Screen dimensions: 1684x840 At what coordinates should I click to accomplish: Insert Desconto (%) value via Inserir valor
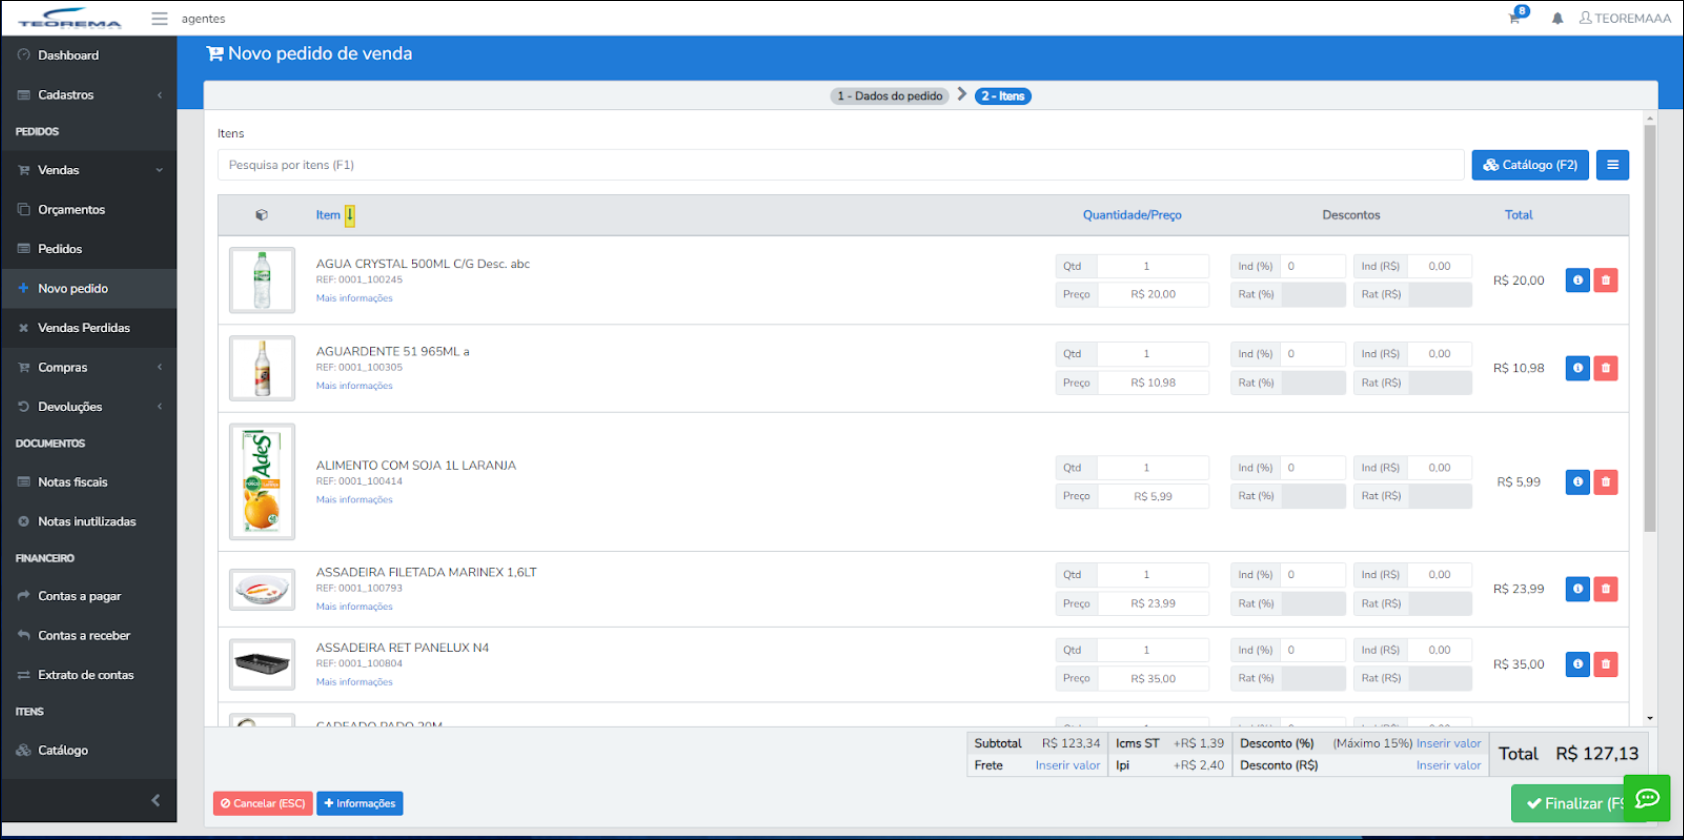[1448, 744]
